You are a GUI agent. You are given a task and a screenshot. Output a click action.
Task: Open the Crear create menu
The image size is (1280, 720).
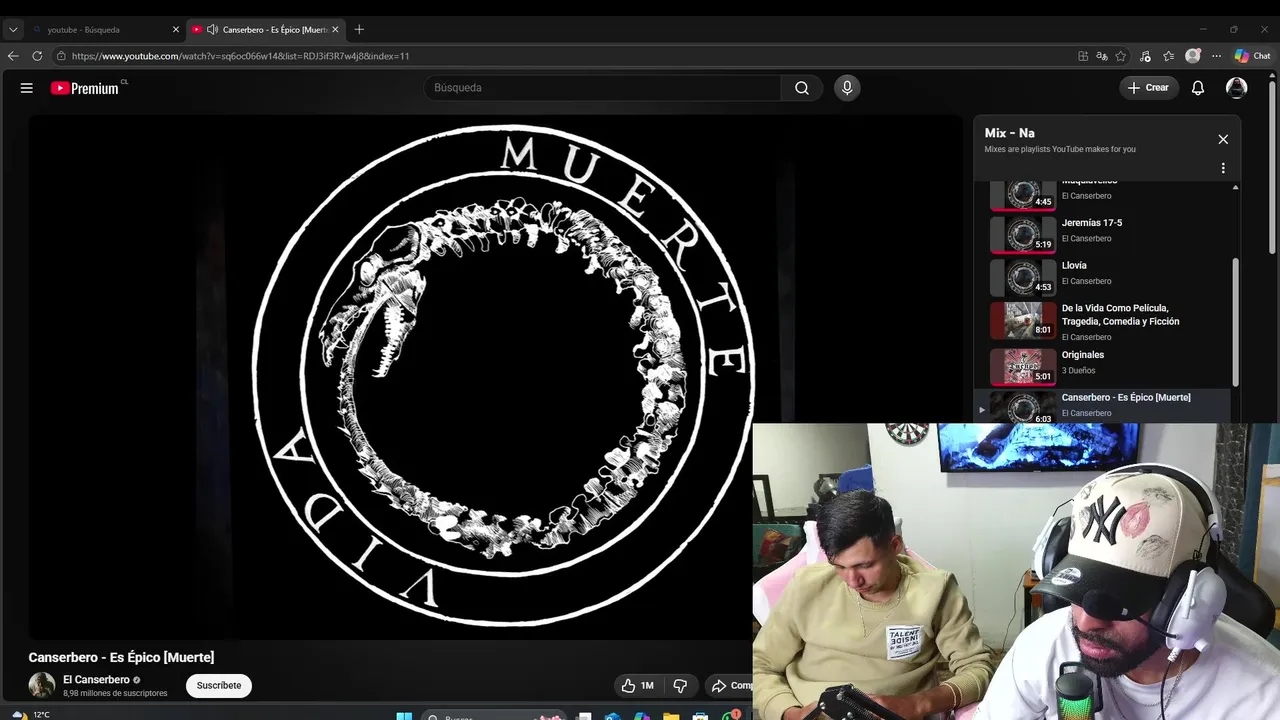click(1148, 88)
